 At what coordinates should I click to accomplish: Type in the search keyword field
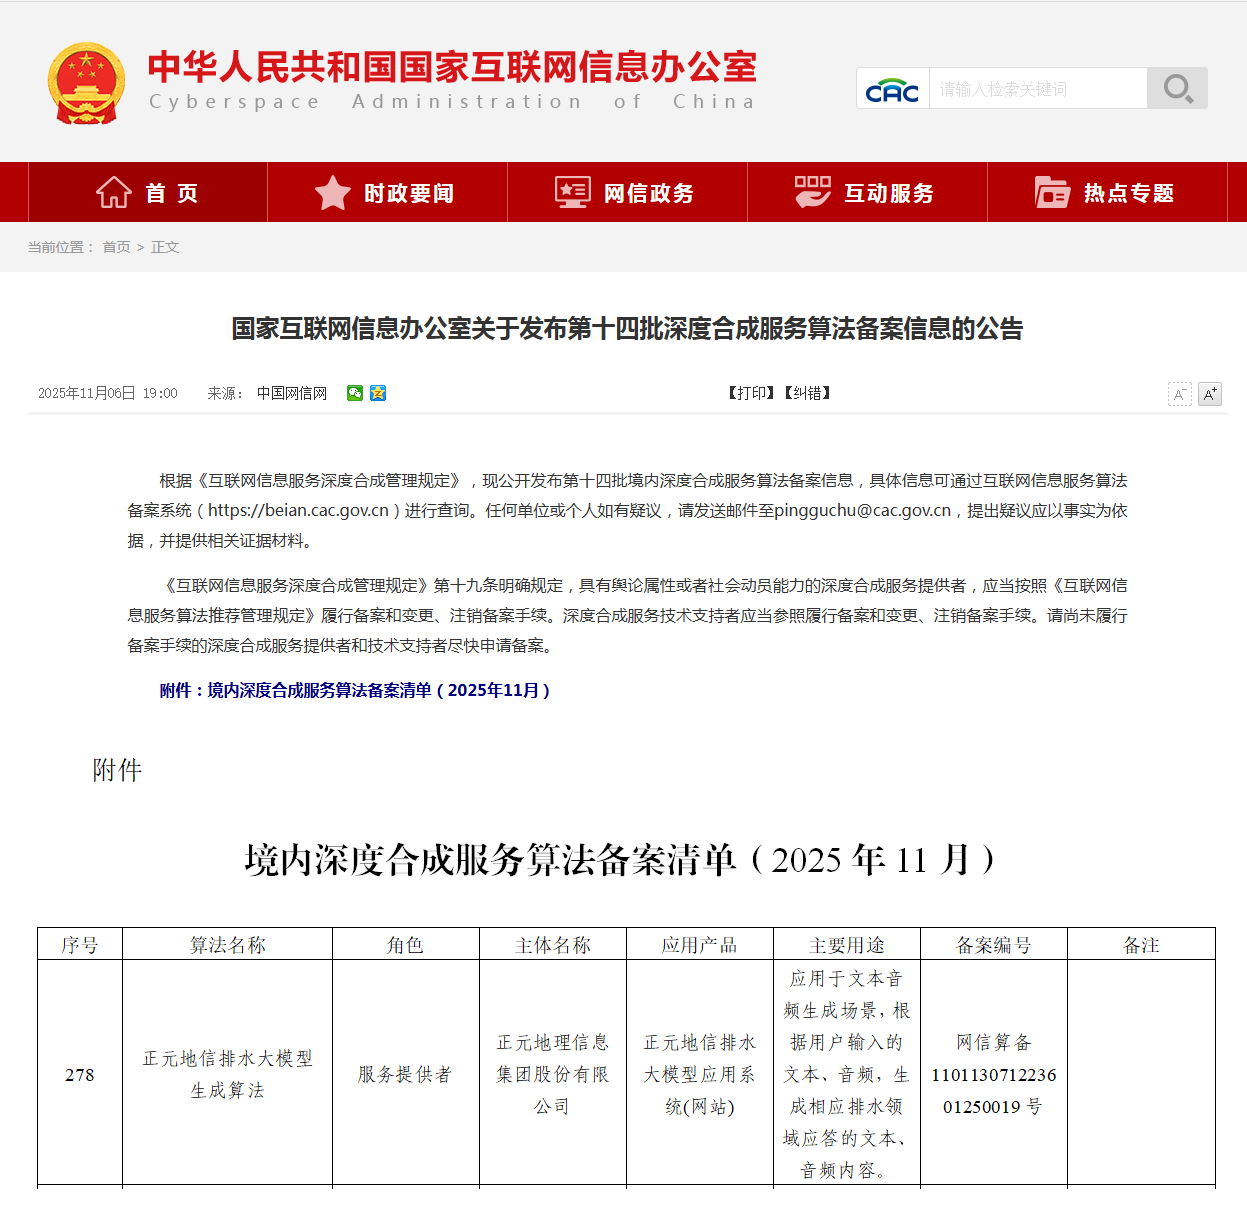[x=1037, y=89]
